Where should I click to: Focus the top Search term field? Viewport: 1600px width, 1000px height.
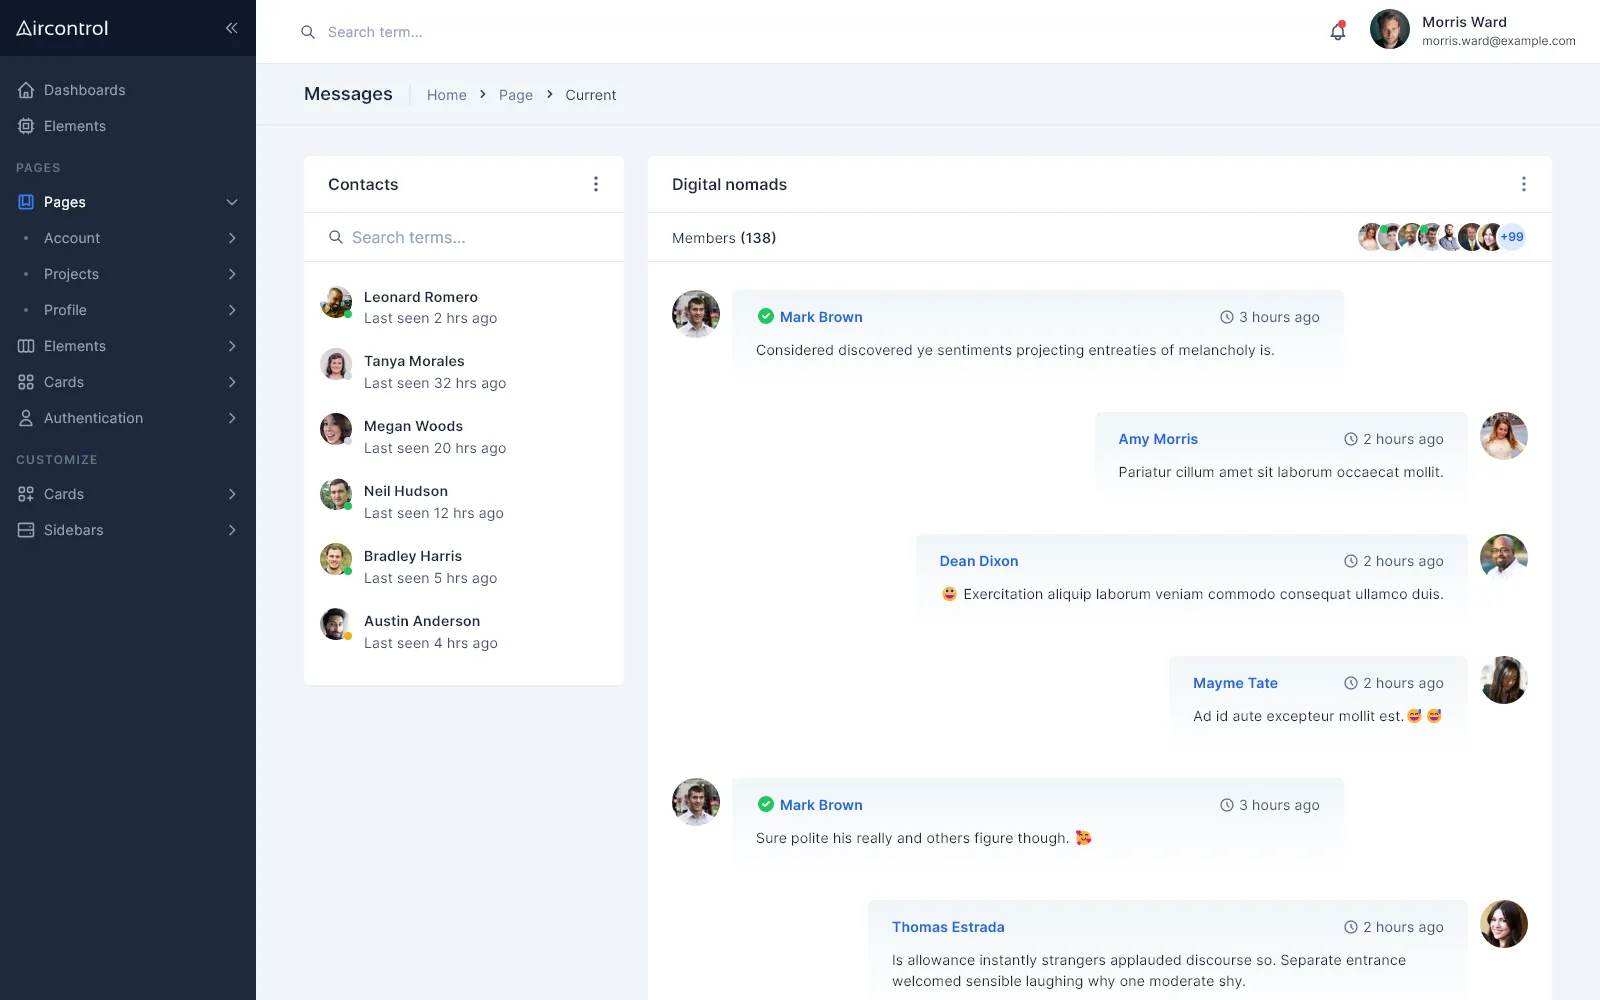(x=800, y=32)
